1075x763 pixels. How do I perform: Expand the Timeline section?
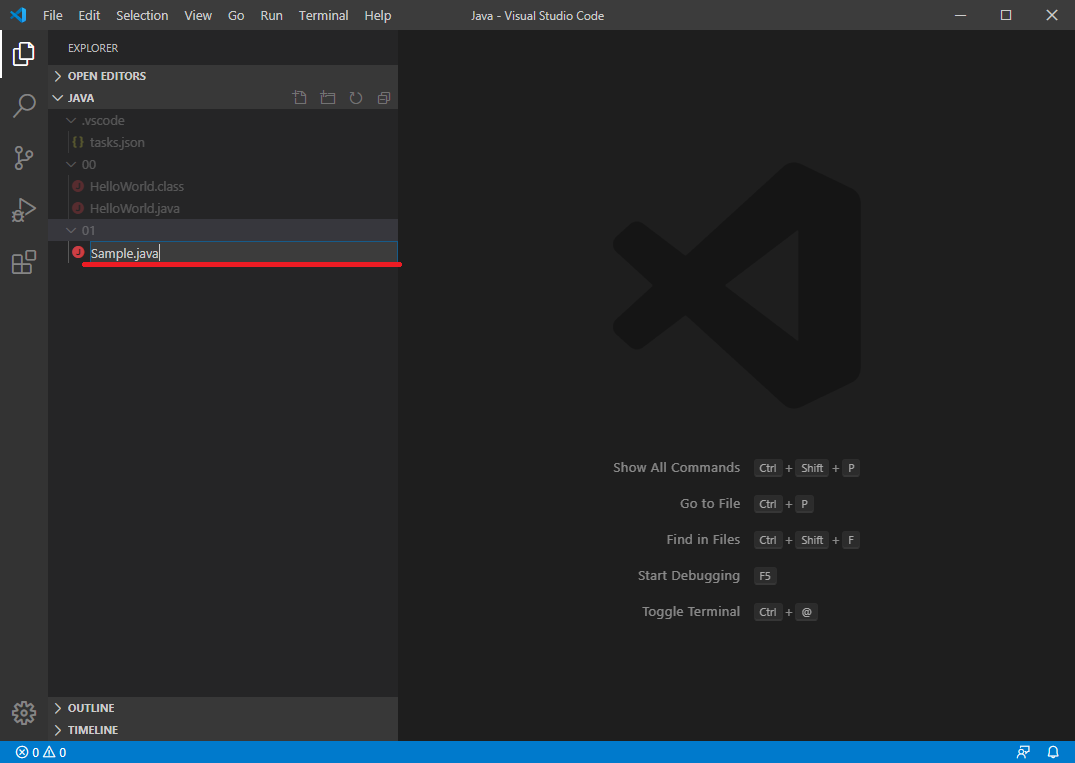point(223,730)
